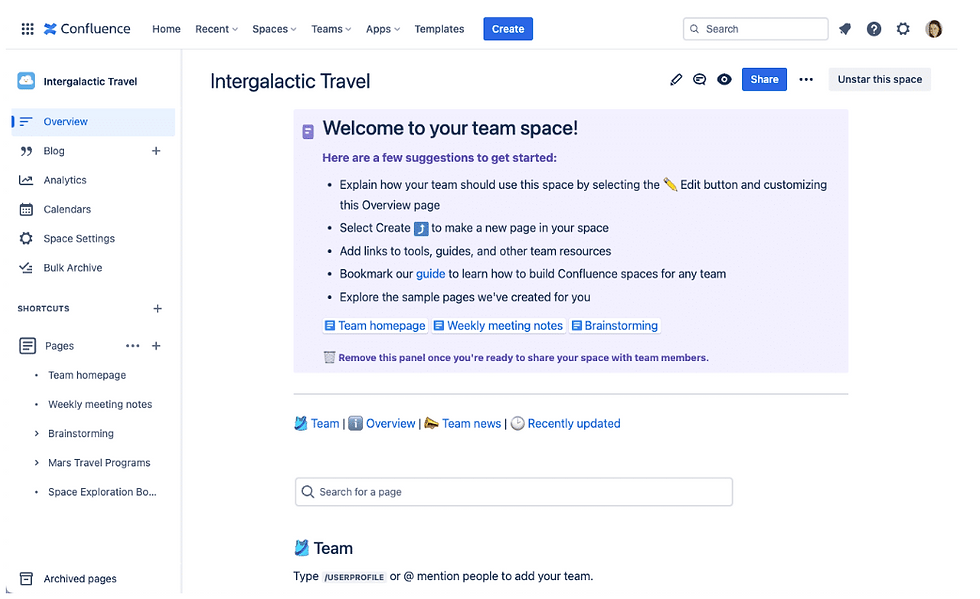Open the Apps dropdown menu
The width and height of the screenshot is (980, 599).
382,29
